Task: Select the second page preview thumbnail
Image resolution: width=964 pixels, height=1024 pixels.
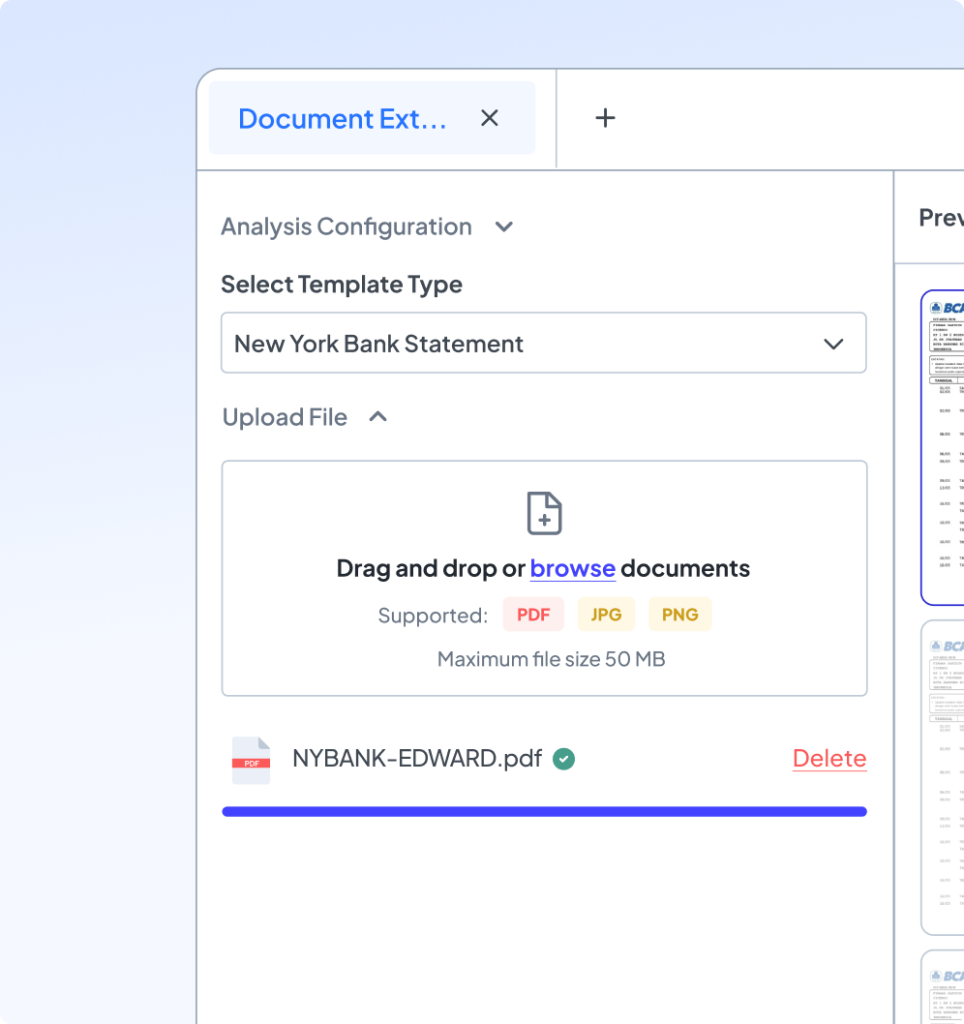Action: click(942, 778)
